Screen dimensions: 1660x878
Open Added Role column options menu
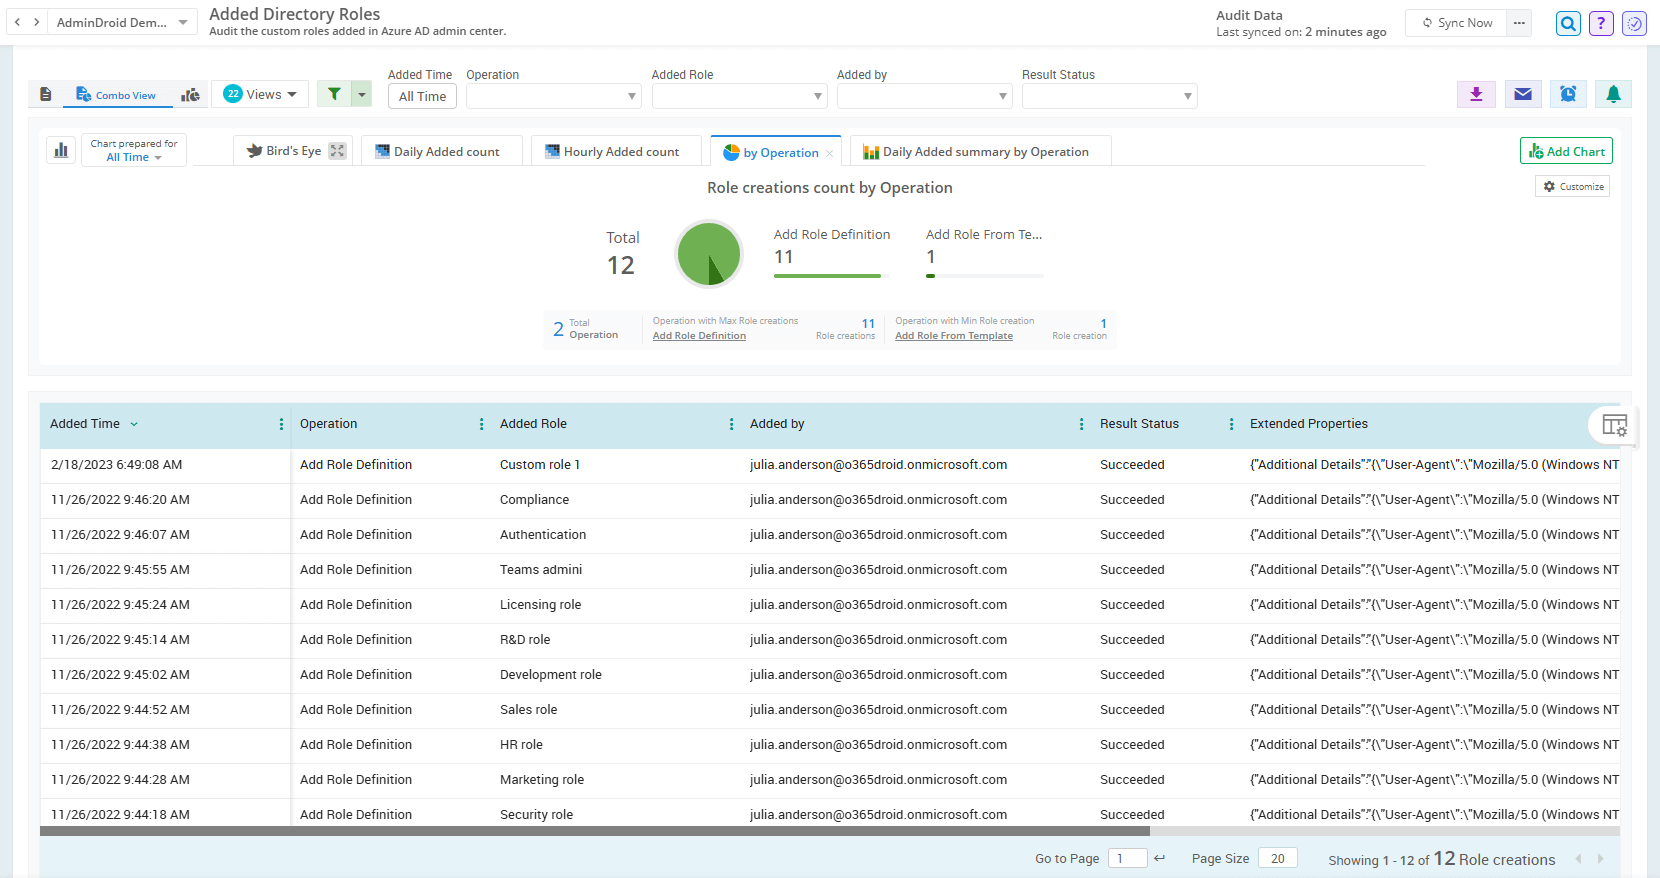731,424
